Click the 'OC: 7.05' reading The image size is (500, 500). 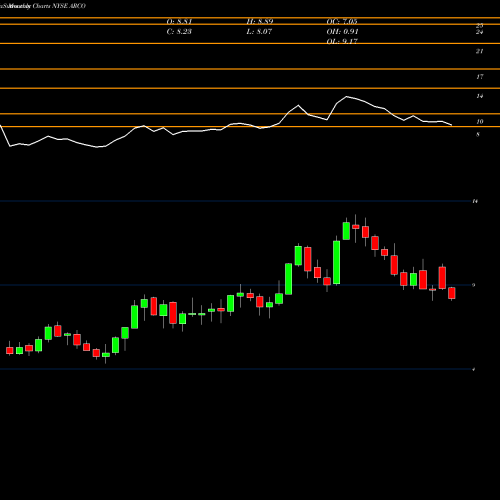342,22
